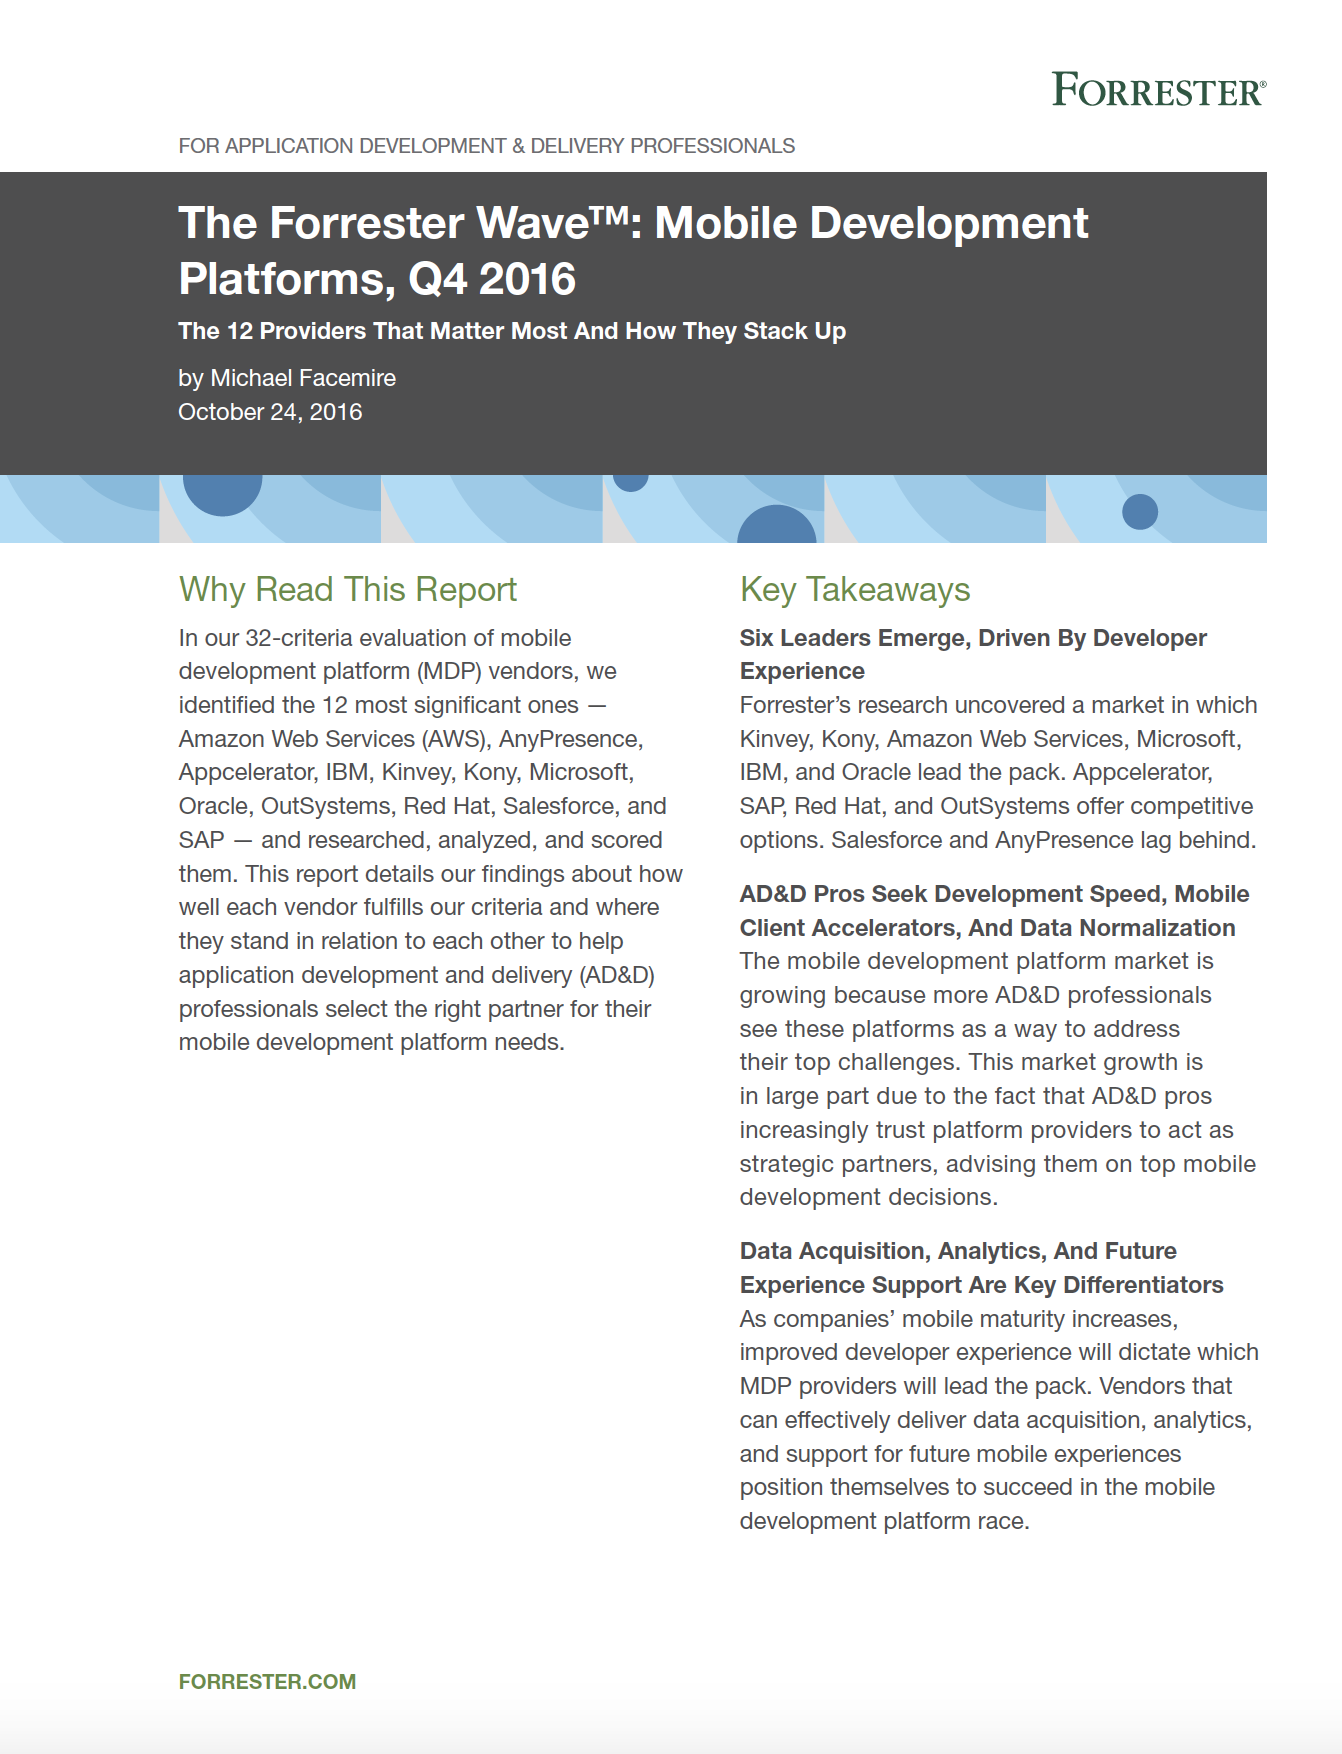The height and width of the screenshot is (1754, 1342).
Task: Click the line 'Oracle, OutSystems, Red Hat, Salesforce, and'
Action: [x=423, y=806]
